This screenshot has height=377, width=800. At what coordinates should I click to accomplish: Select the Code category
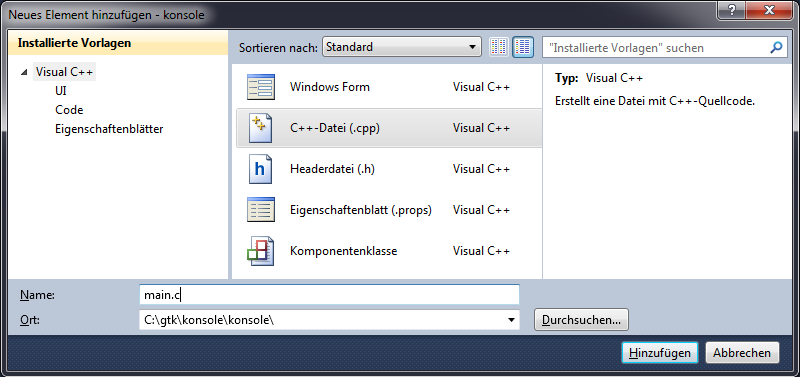[x=69, y=110]
